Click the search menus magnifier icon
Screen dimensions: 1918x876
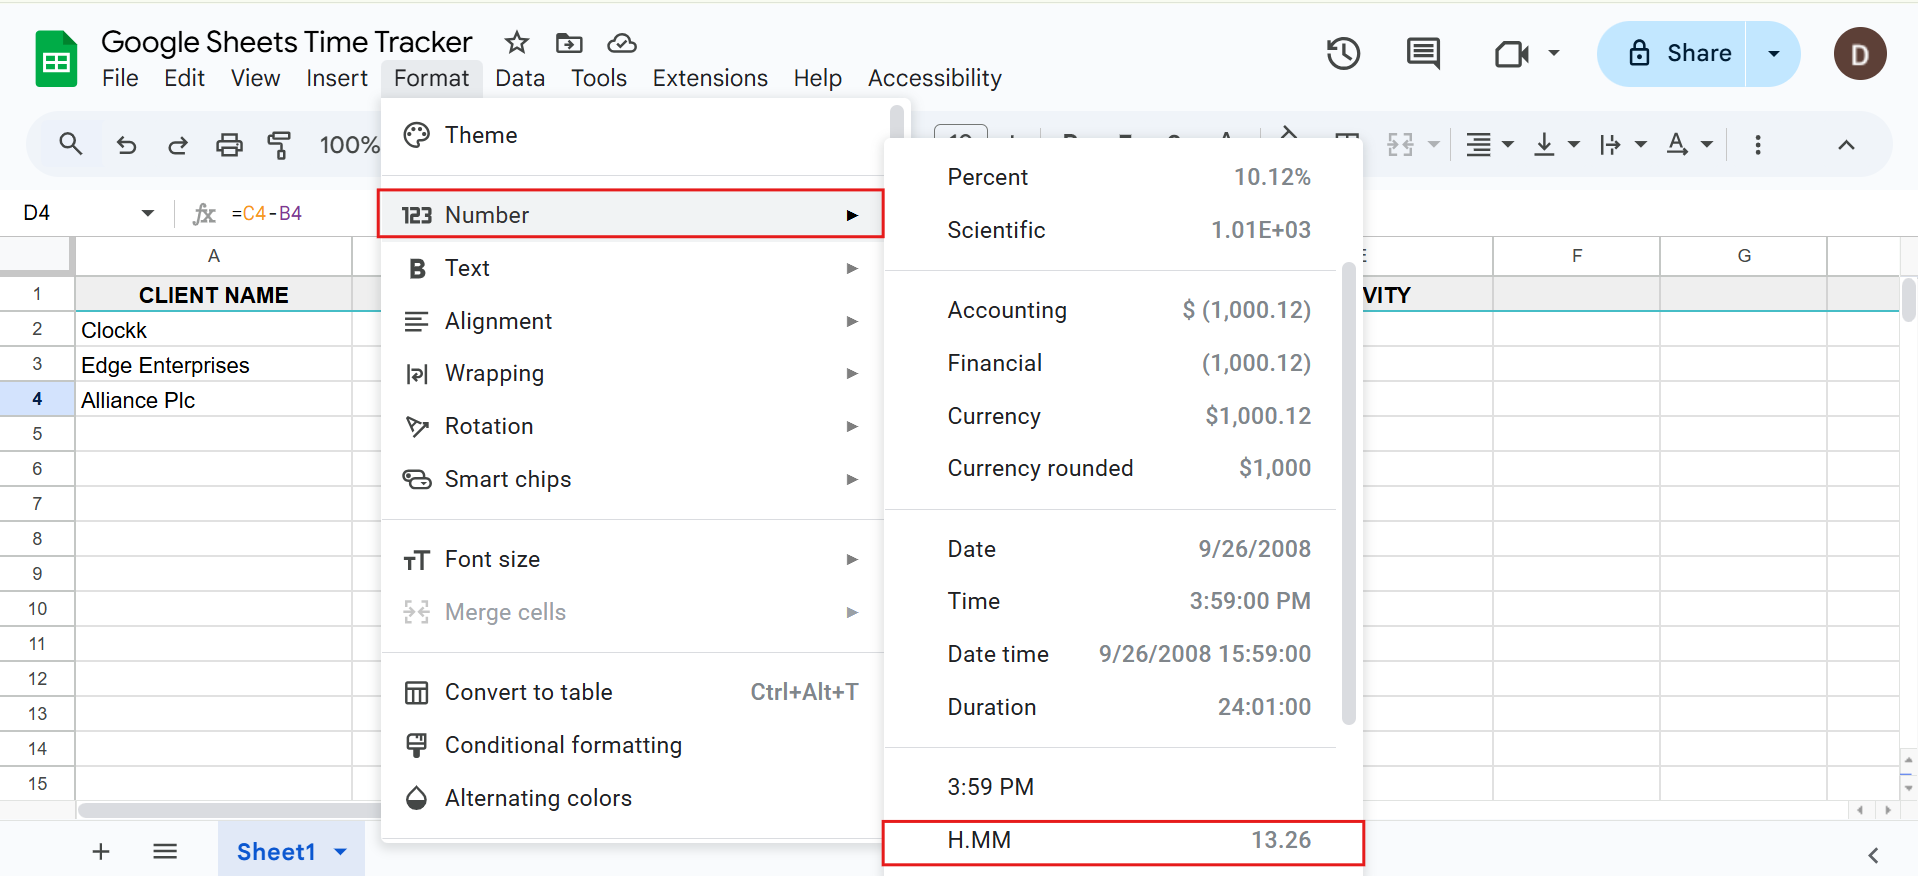pyautogui.click(x=70, y=144)
